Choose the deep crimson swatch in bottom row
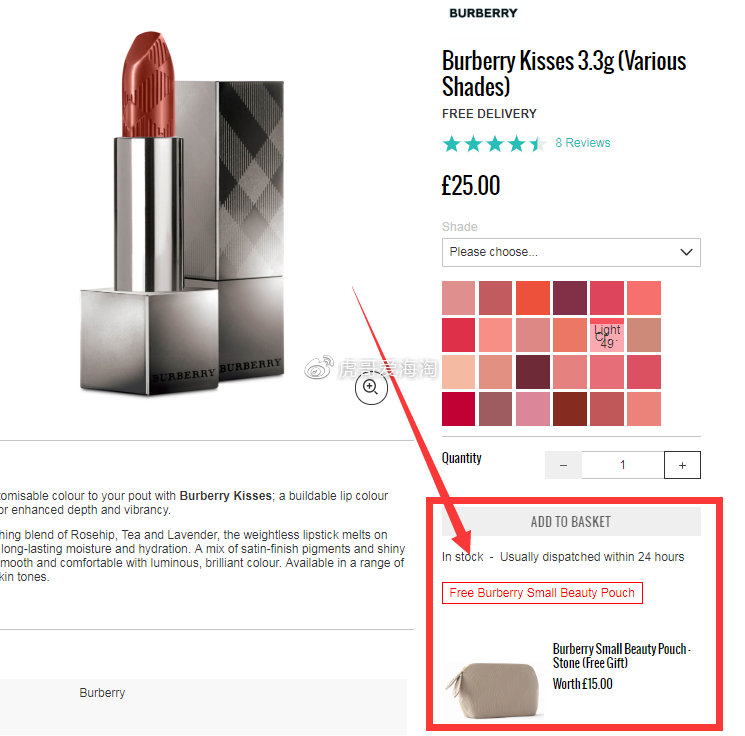The height and width of the screenshot is (736, 745). click(x=458, y=409)
